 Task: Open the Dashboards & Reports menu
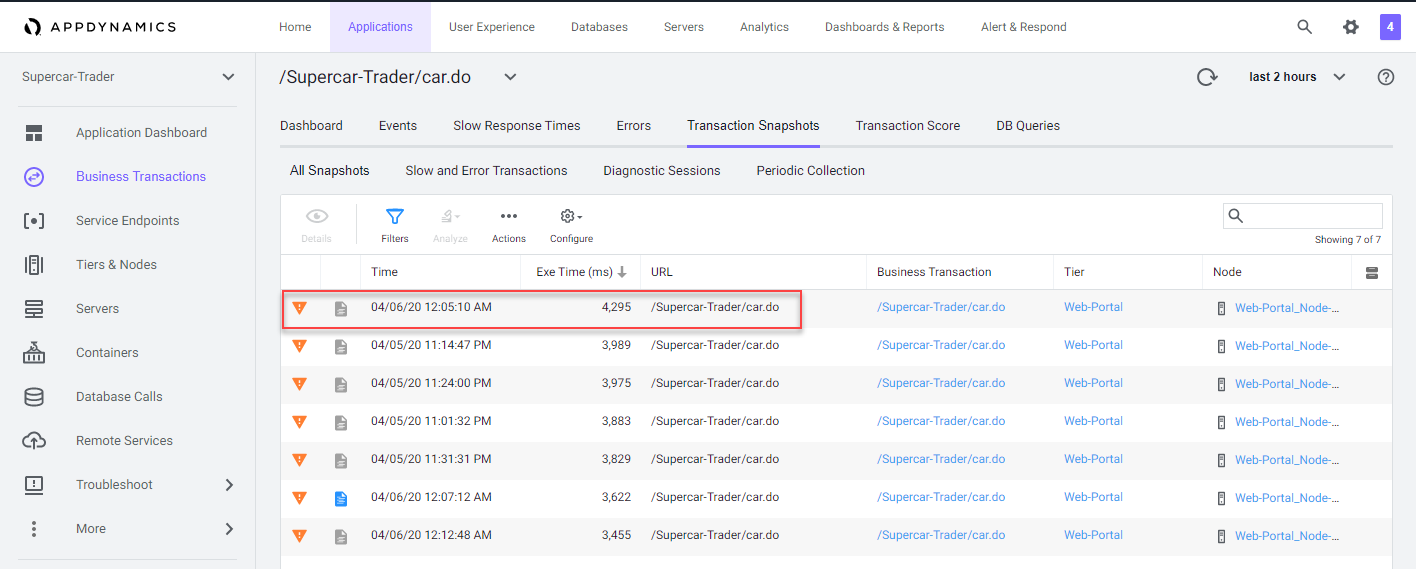point(885,27)
